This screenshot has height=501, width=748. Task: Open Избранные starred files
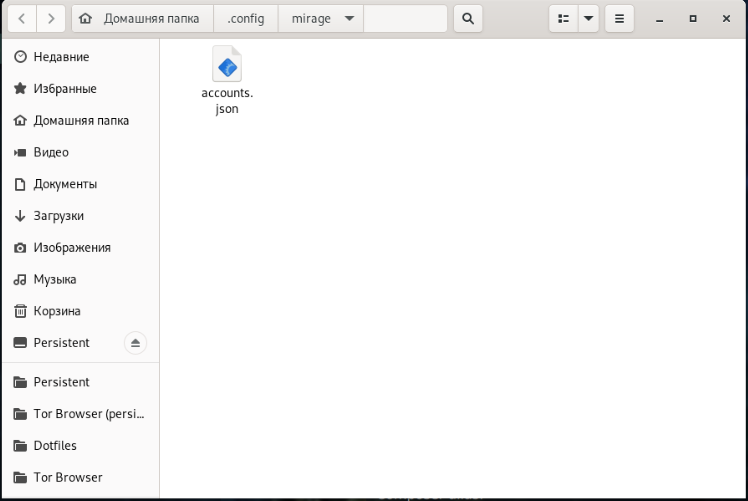[65, 89]
